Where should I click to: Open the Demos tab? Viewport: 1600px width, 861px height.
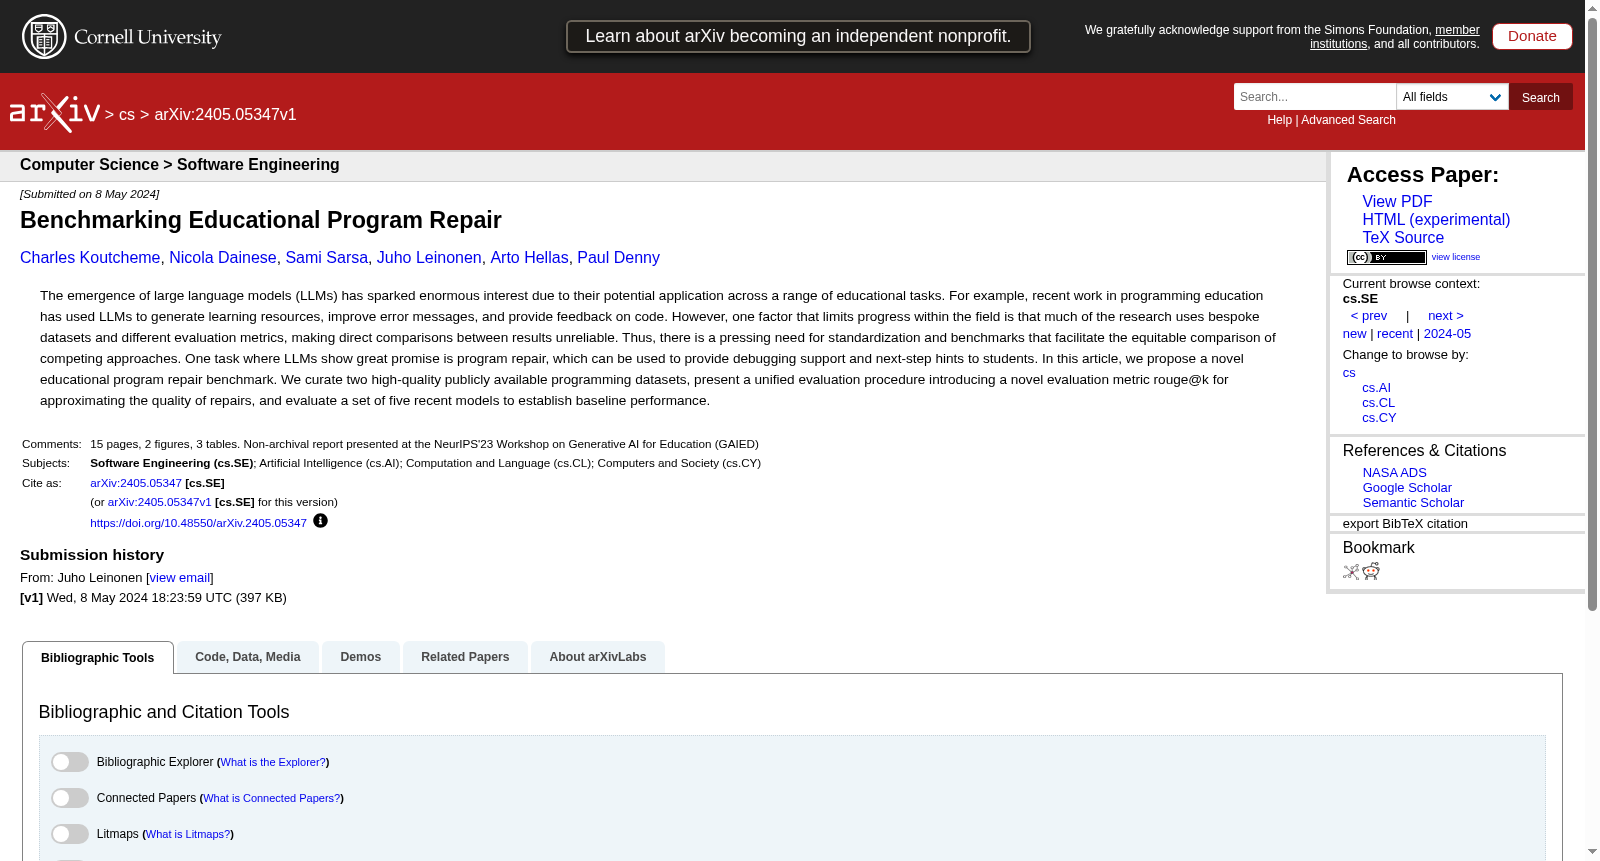click(x=361, y=657)
